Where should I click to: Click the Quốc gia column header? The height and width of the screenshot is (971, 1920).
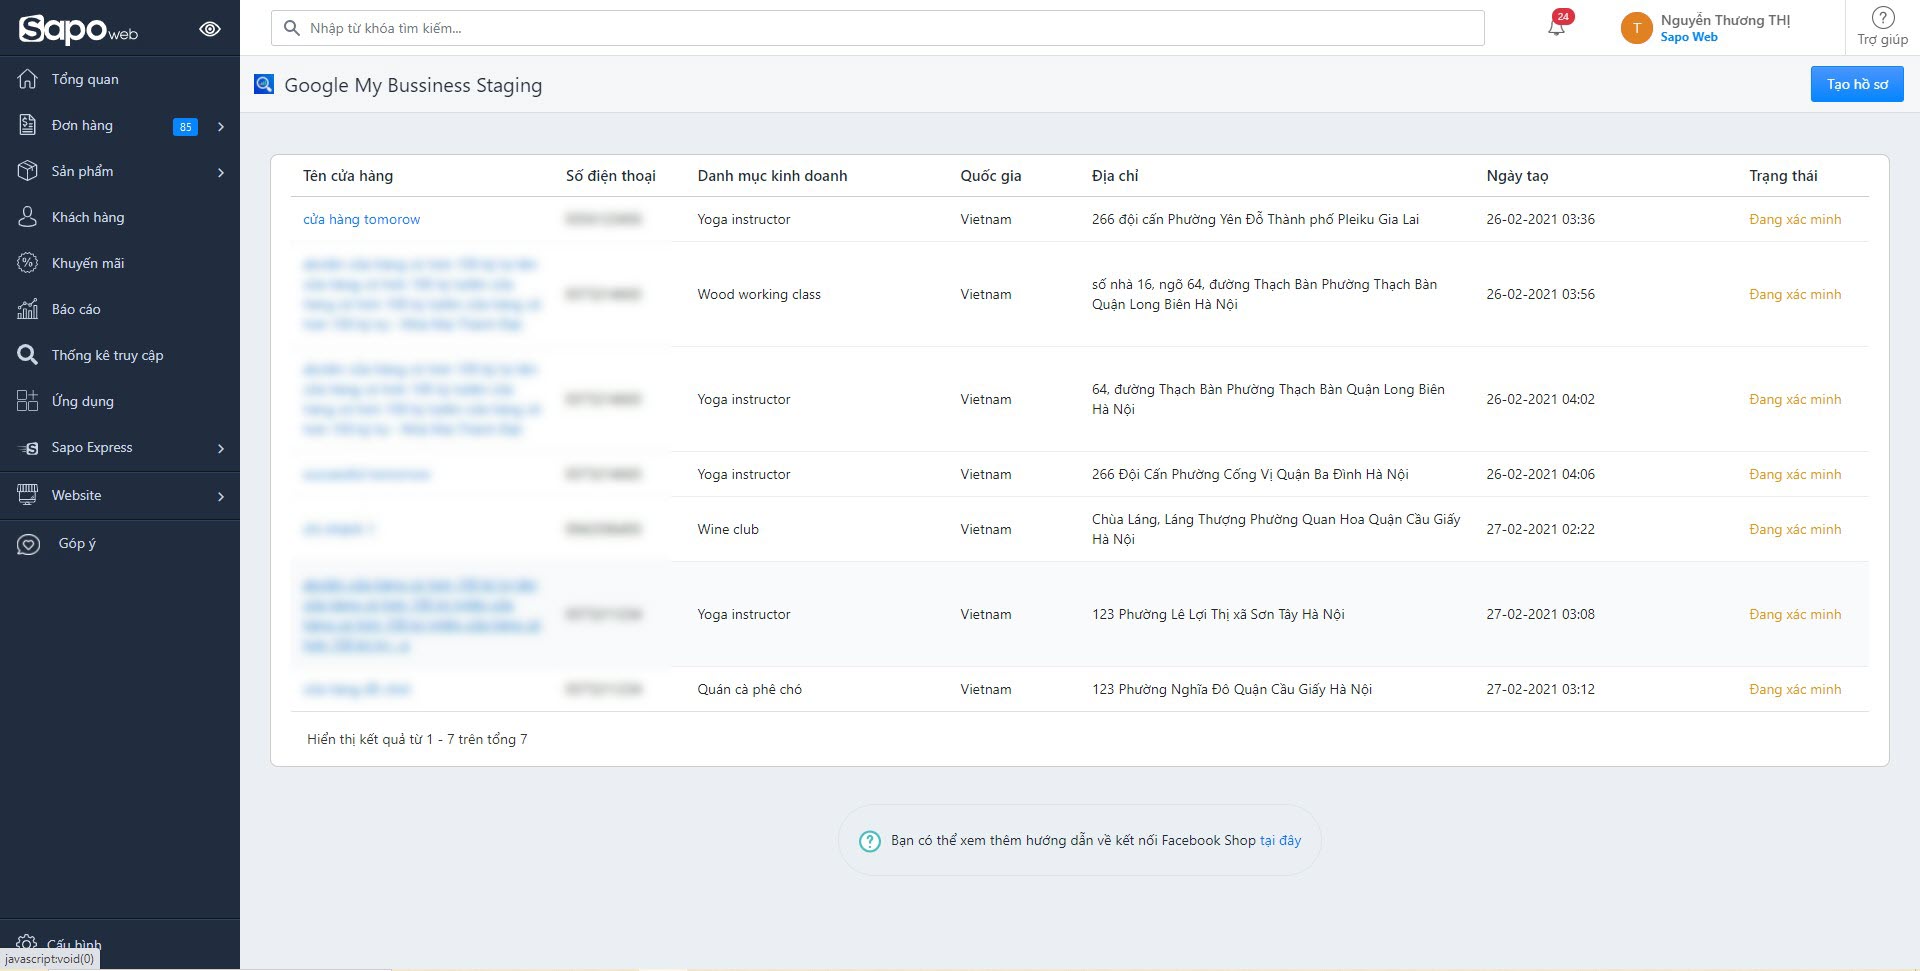(x=991, y=176)
